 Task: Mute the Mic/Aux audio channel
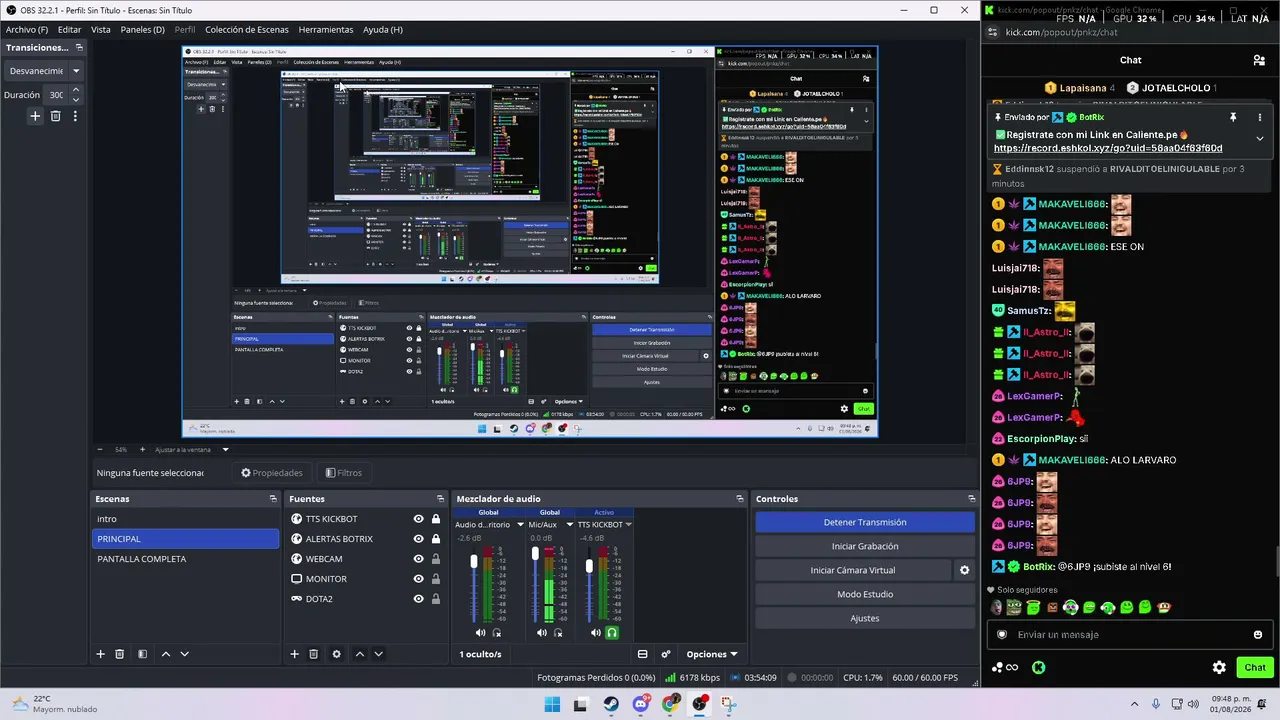point(542,632)
